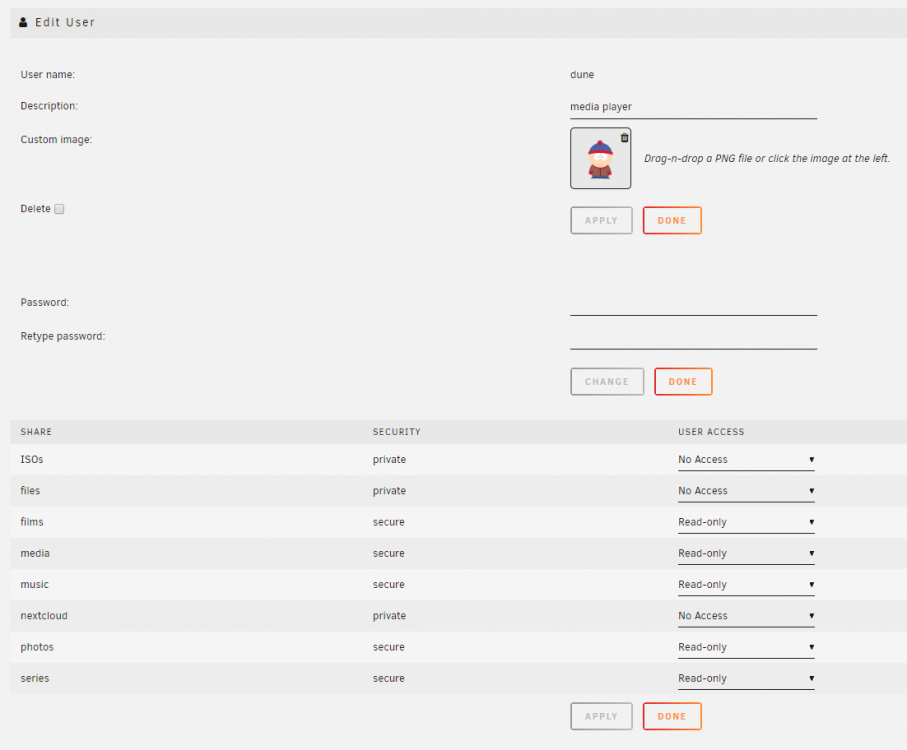907x750 pixels.
Task: Click the photos share name
Action: pyautogui.click(x=37, y=647)
